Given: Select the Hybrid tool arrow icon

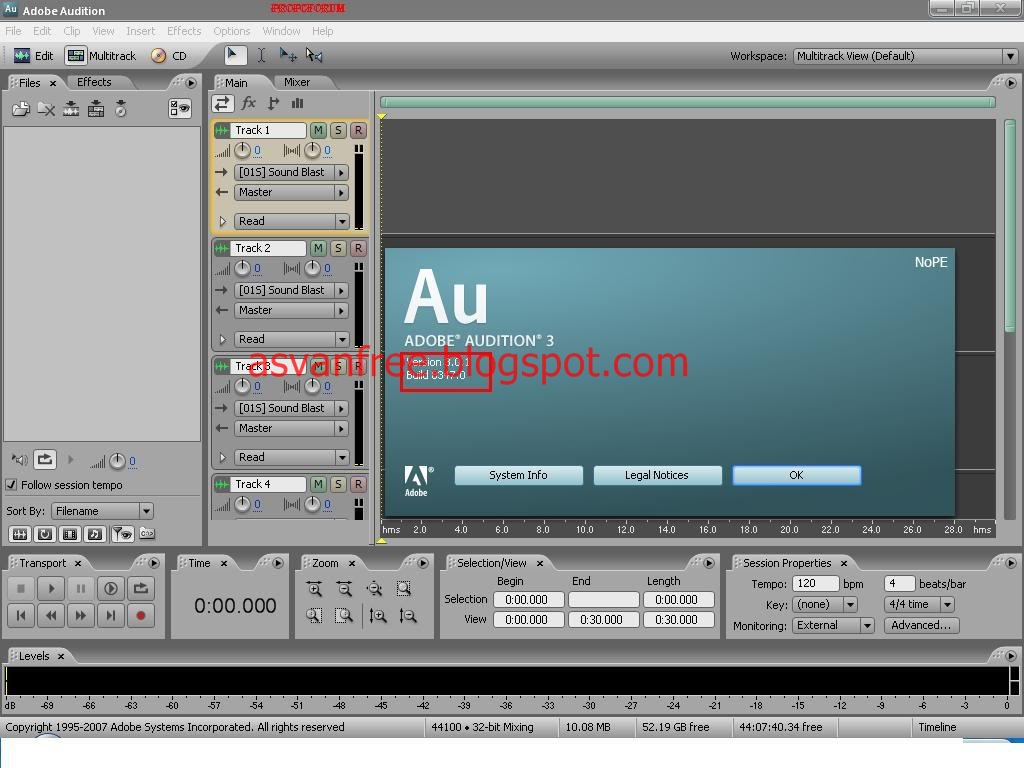Looking at the screenshot, I should (234, 55).
